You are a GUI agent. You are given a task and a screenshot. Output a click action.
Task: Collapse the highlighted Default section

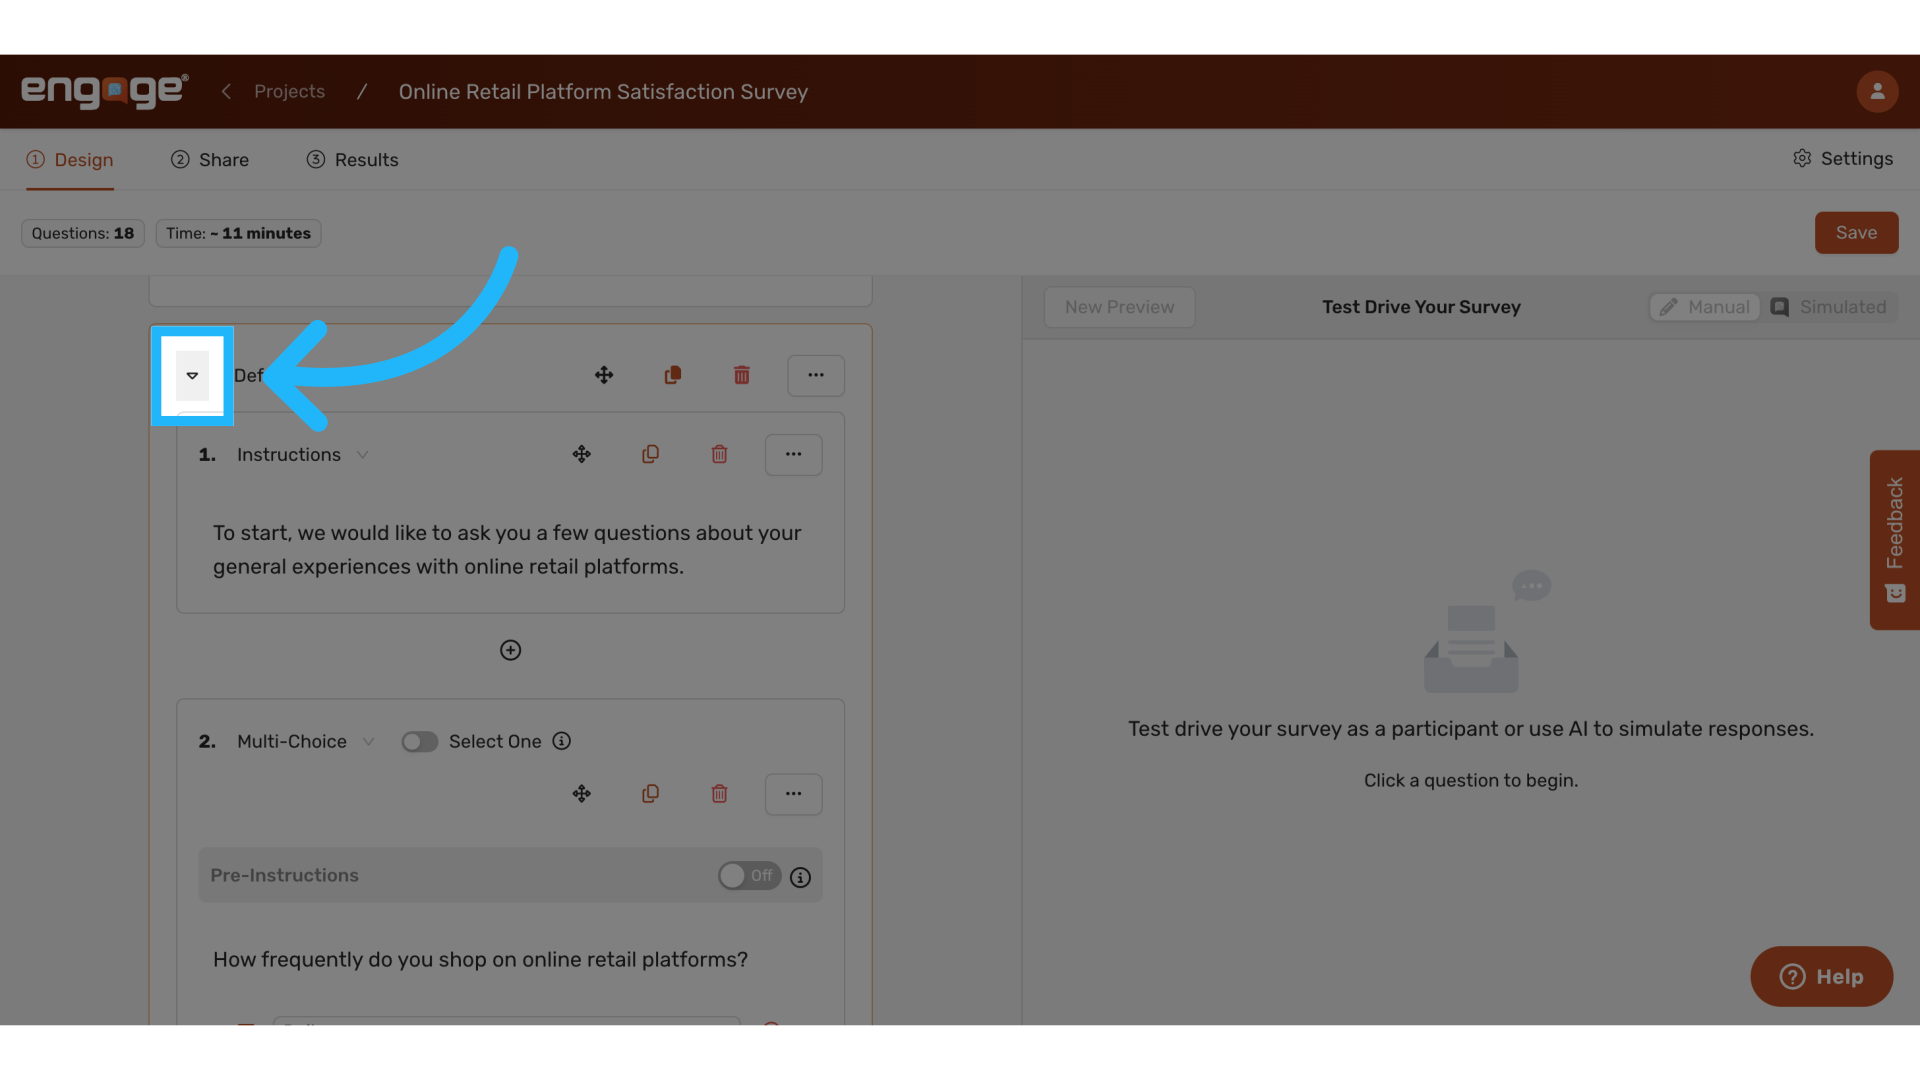tap(192, 375)
